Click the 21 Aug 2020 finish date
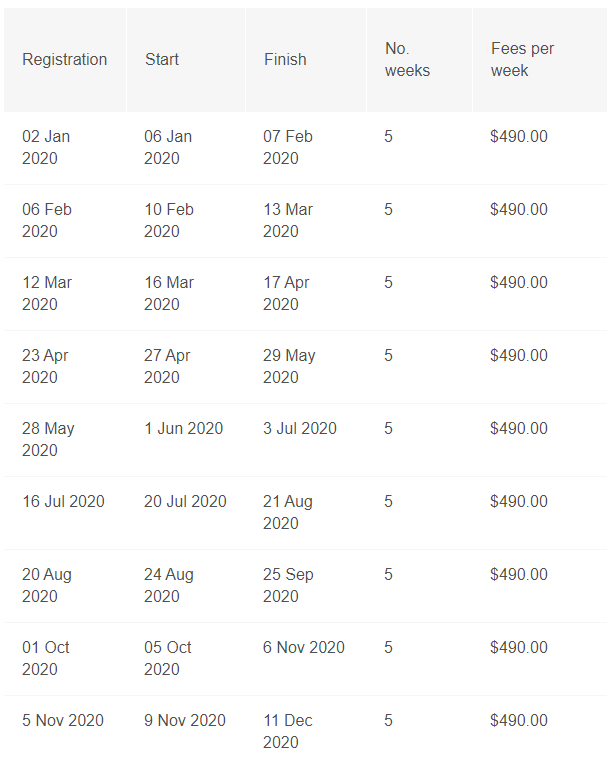The width and height of the screenshot is (610, 765). coord(288,512)
